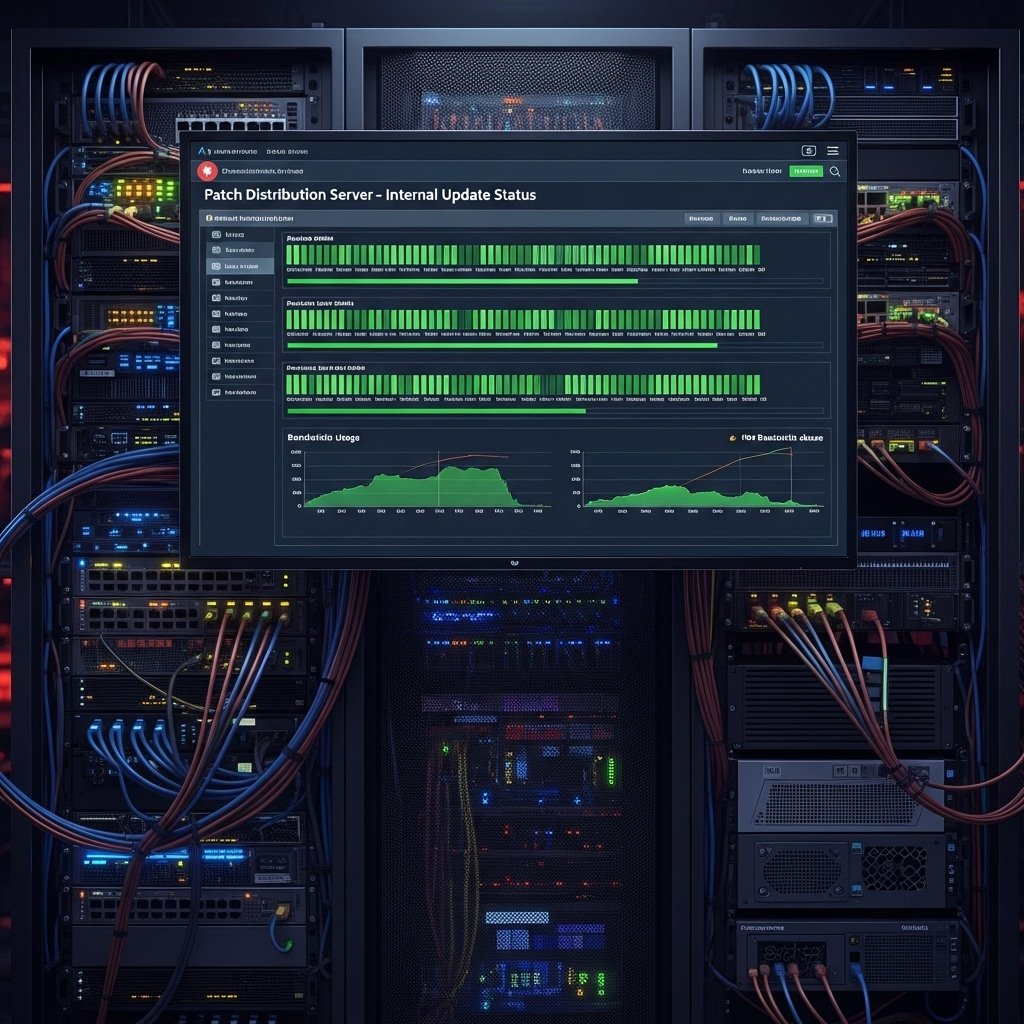Toggle the view switch at the panel header's right end
The image size is (1024, 1024).
pyautogui.click(x=822, y=218)
